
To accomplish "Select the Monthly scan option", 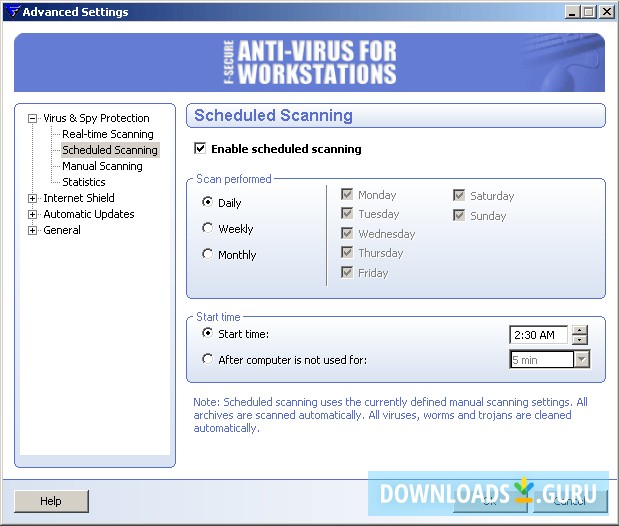I will pyautogui.click(x=207, y=254).
